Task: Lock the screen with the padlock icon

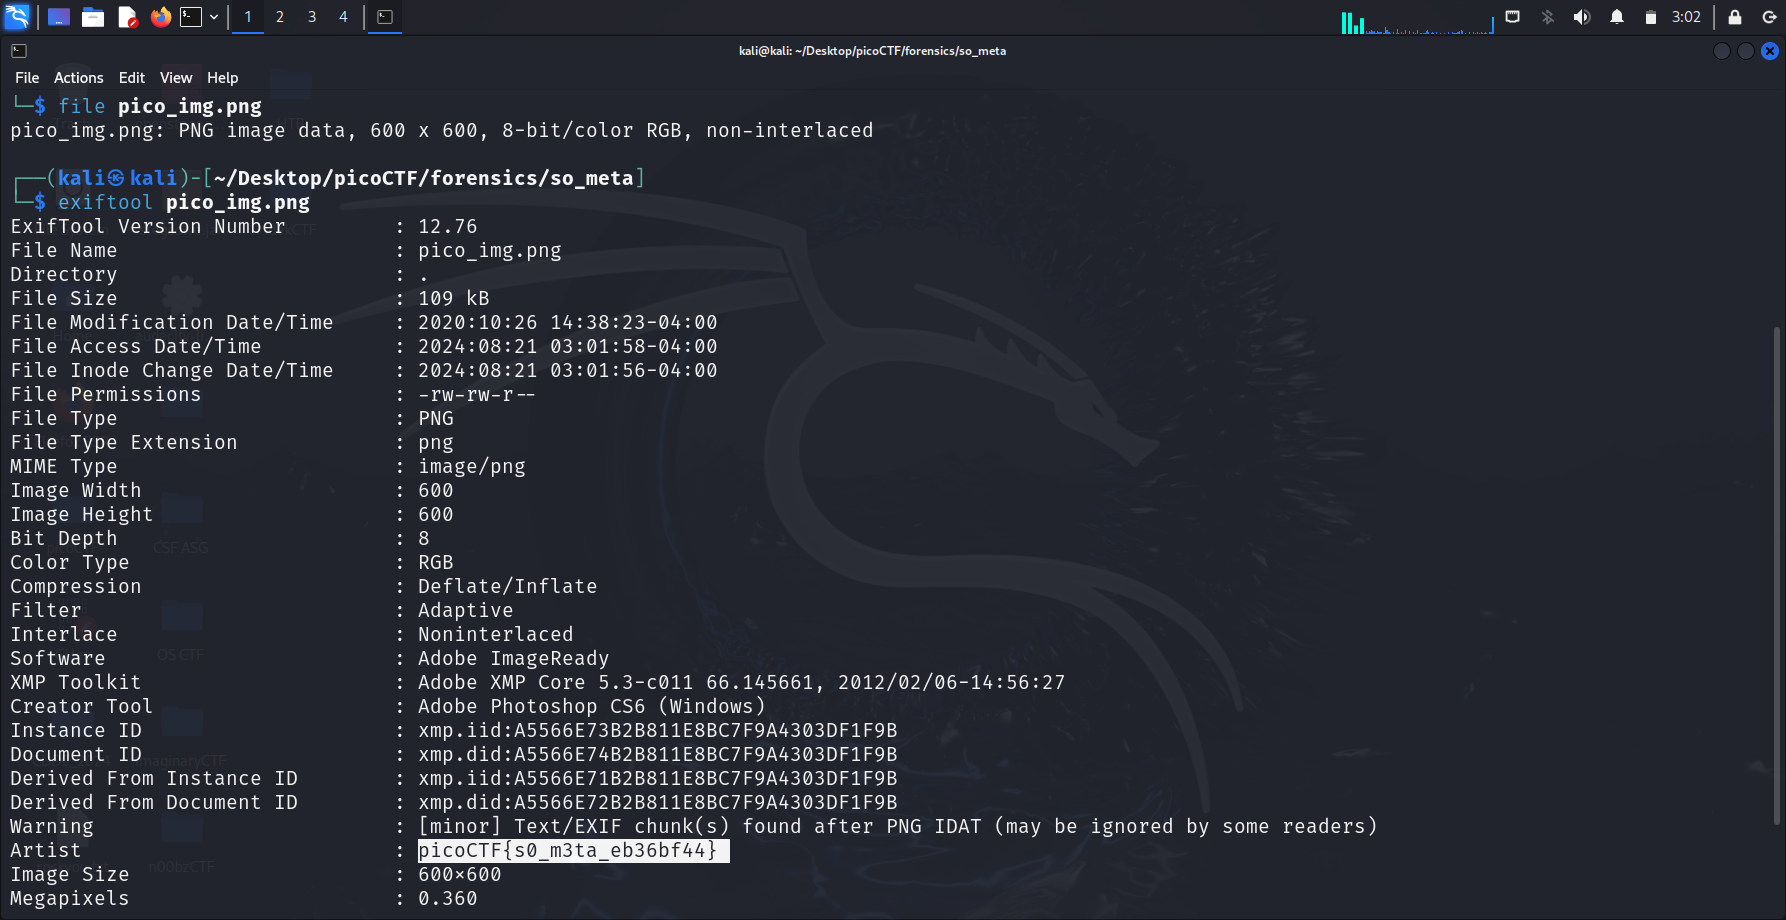Action: pos(1735,17)
